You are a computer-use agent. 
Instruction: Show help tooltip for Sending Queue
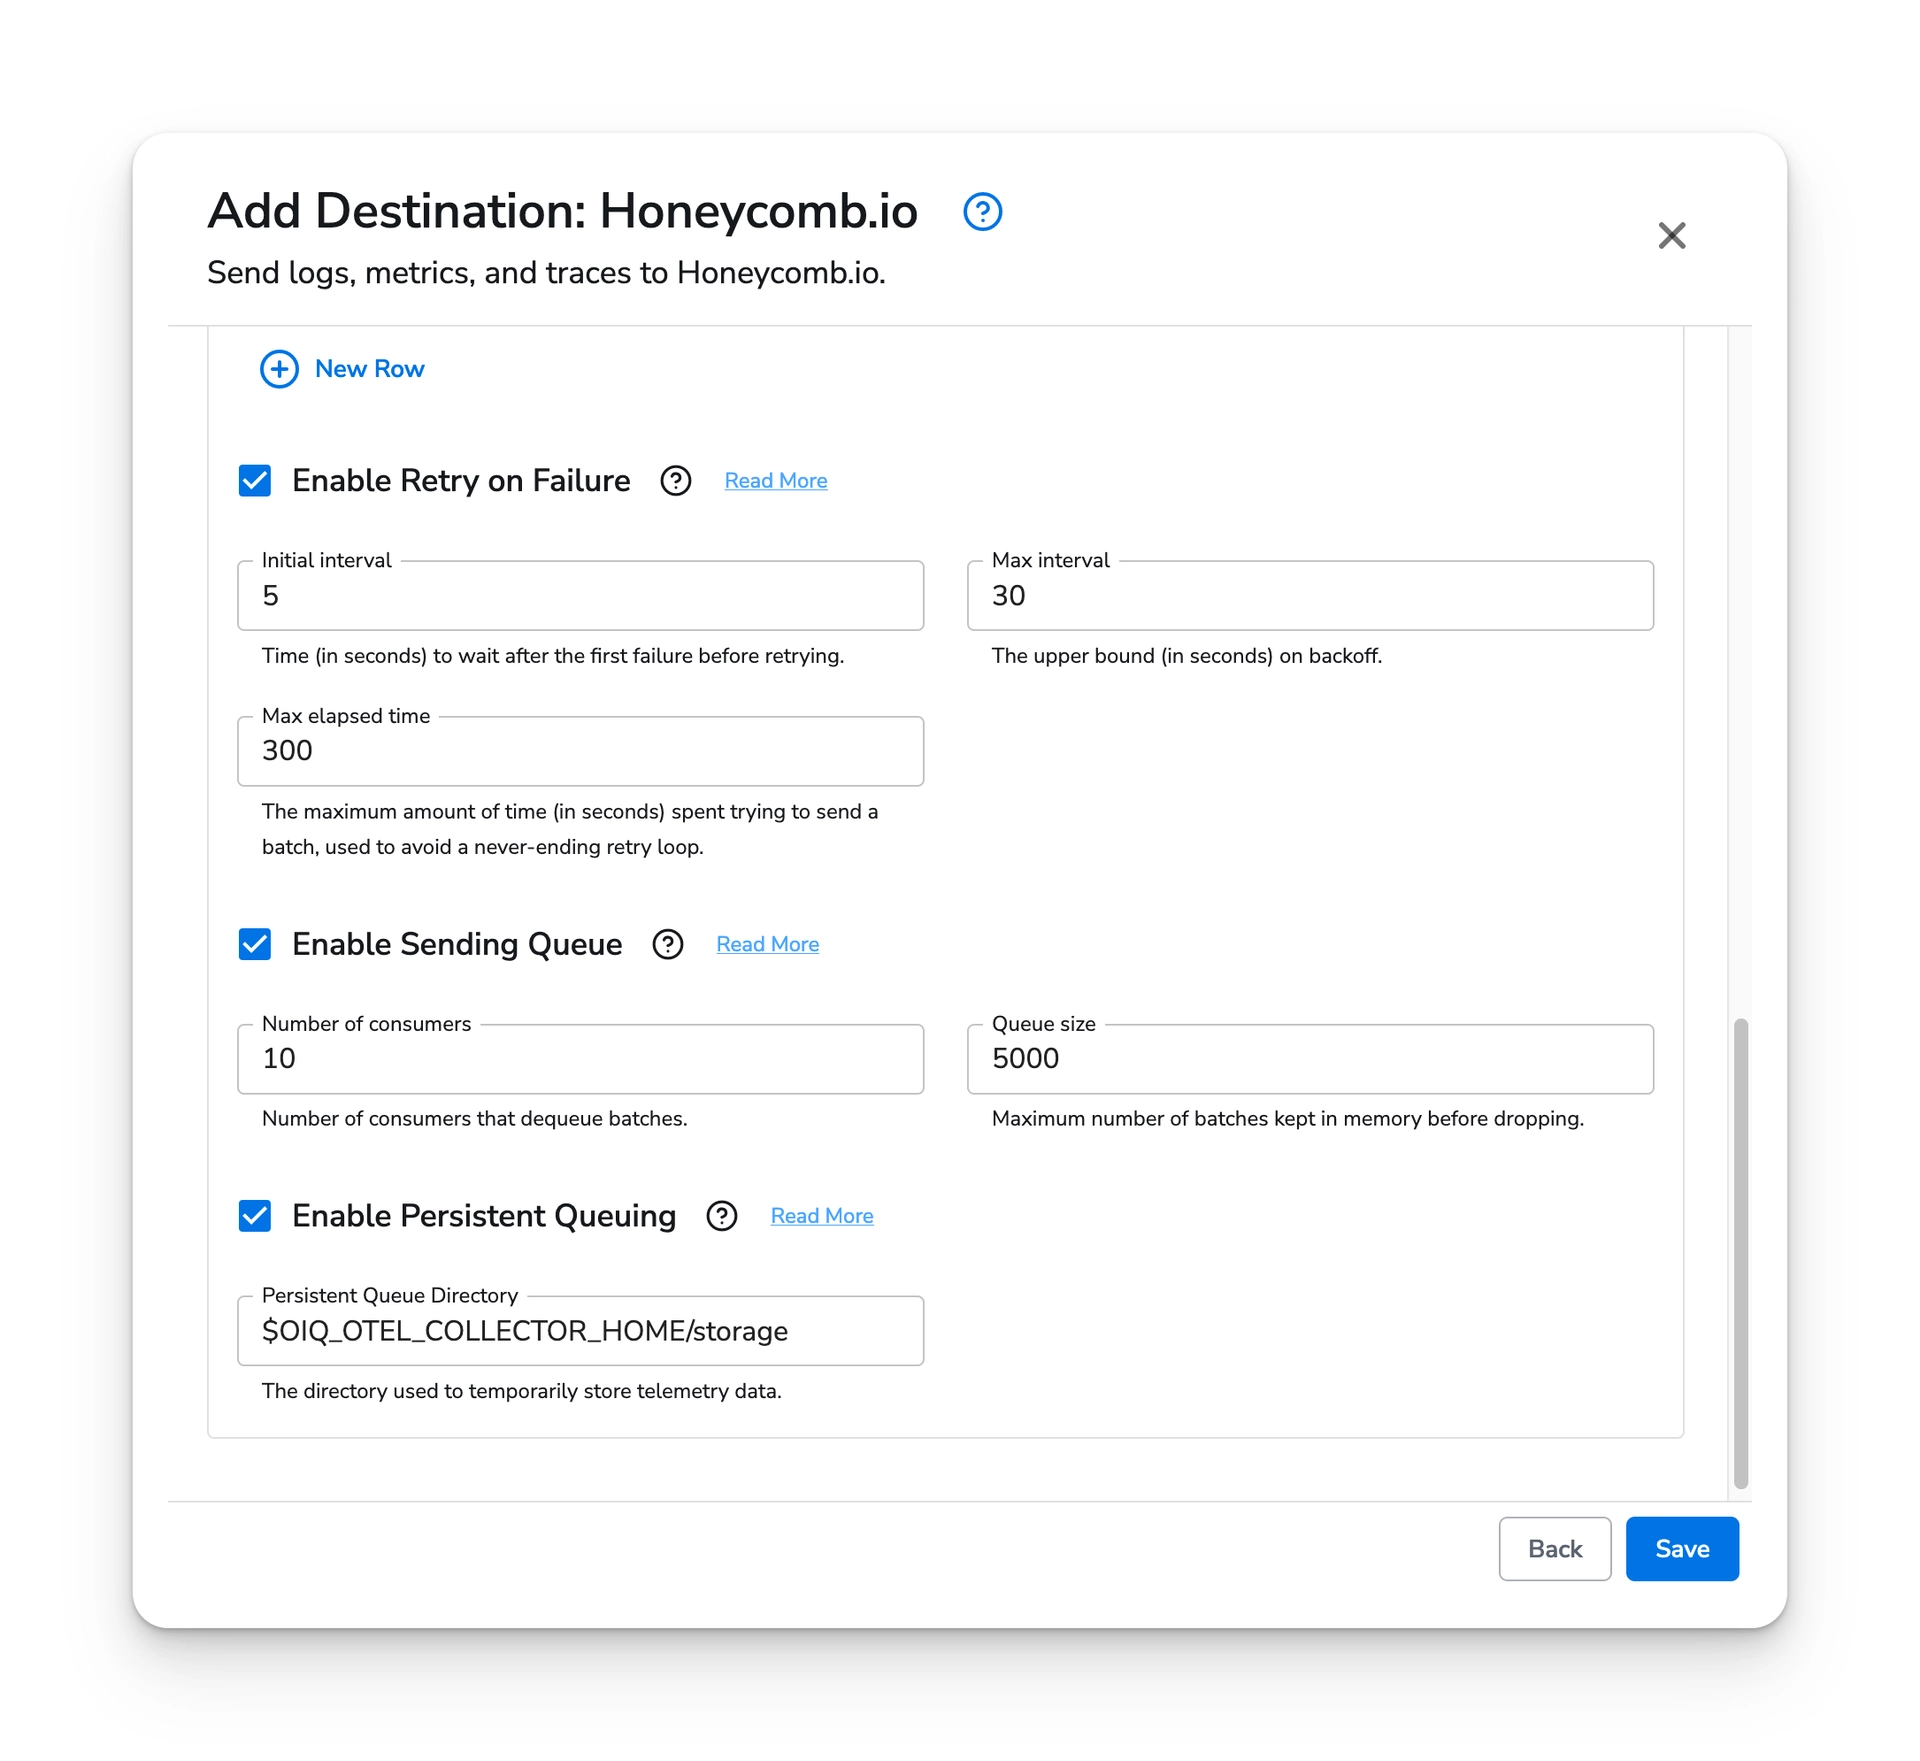coord(667,944)
